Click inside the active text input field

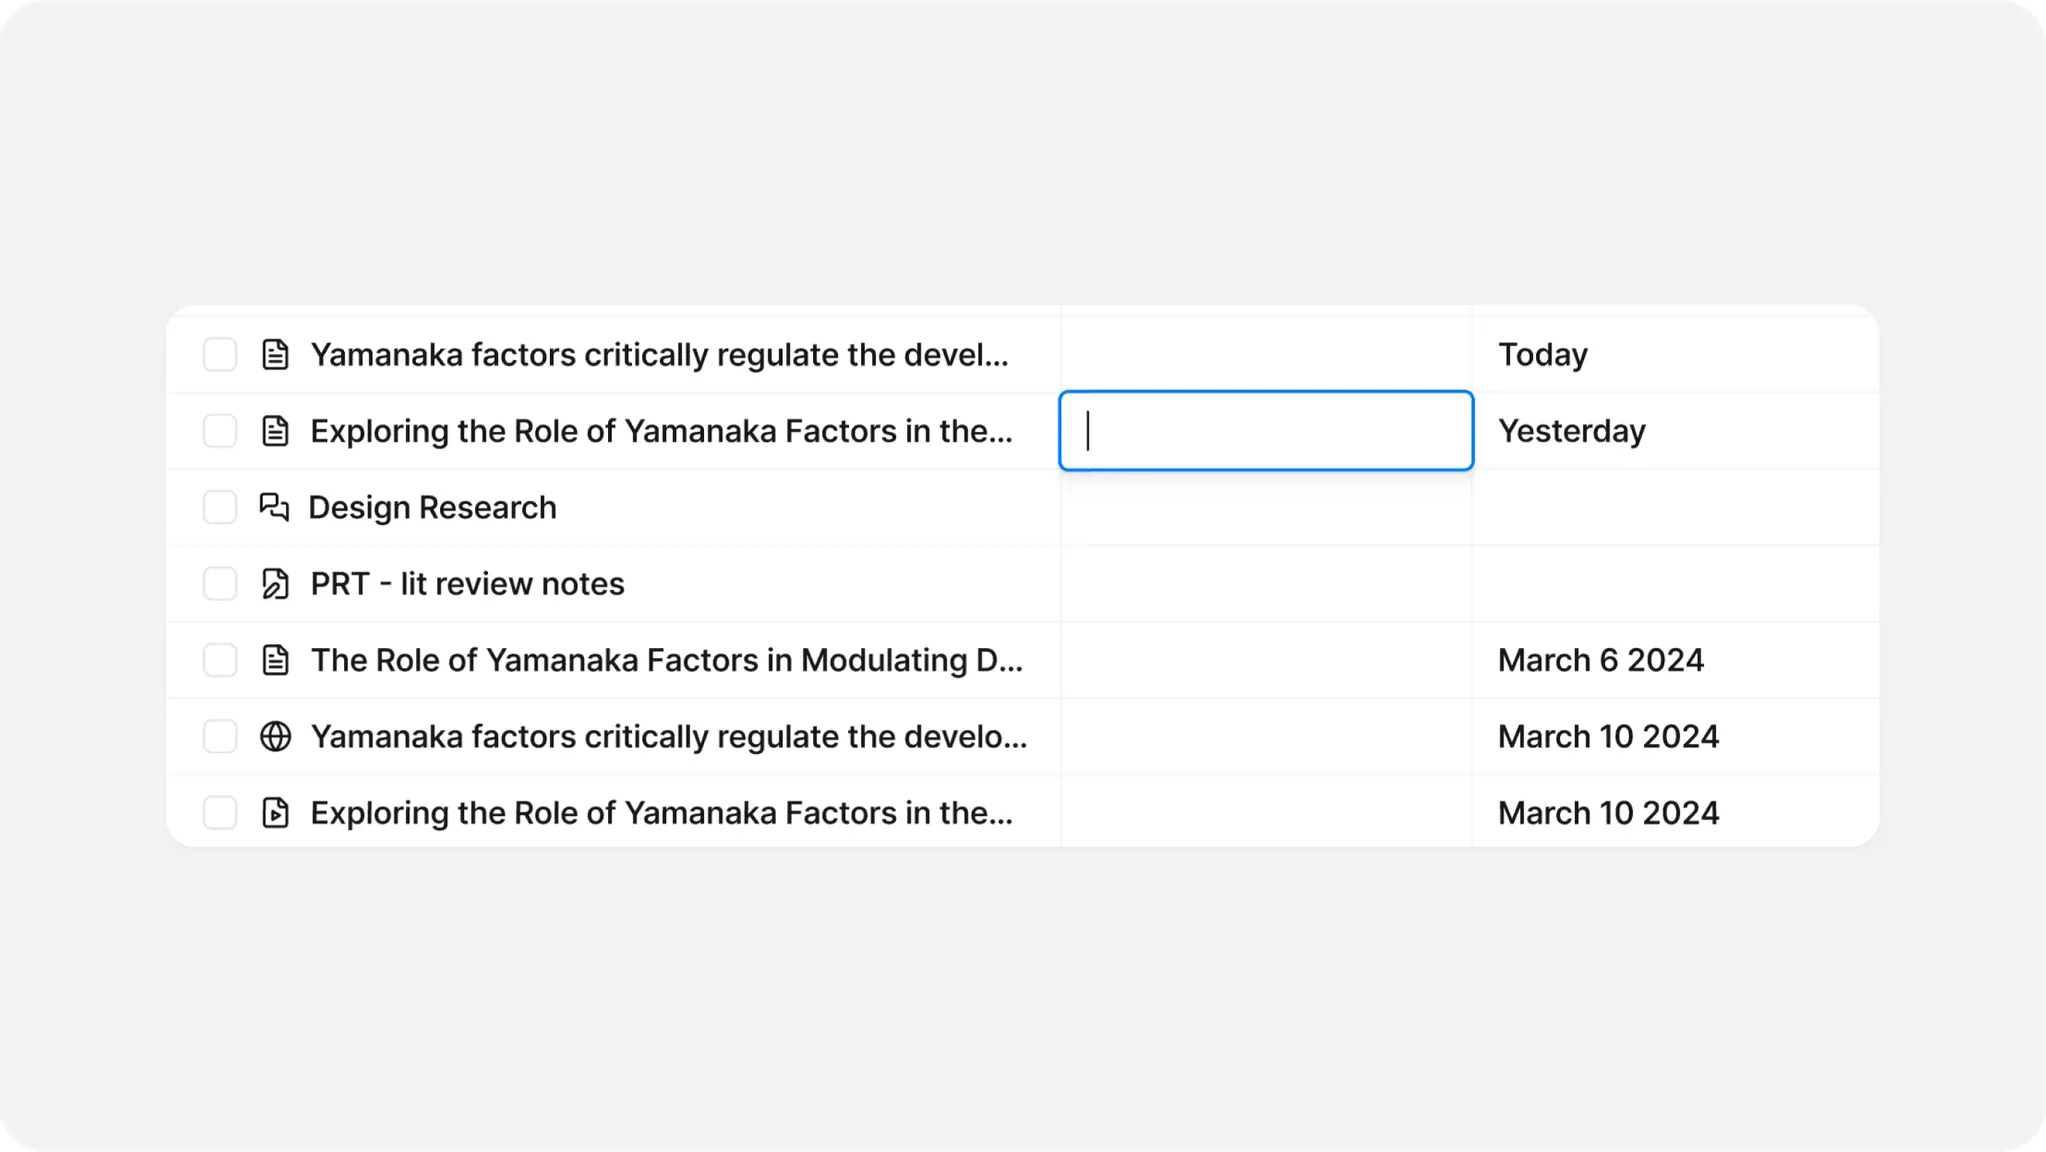[1265, 430]
